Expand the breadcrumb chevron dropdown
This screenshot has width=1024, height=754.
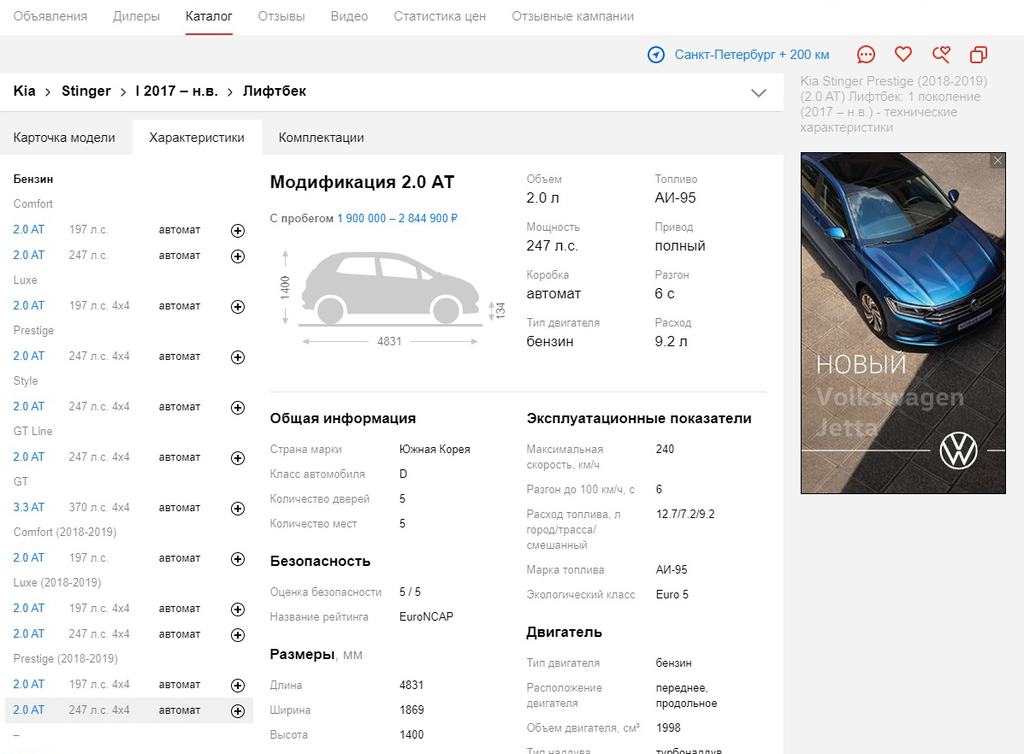[x=758, y=93]
